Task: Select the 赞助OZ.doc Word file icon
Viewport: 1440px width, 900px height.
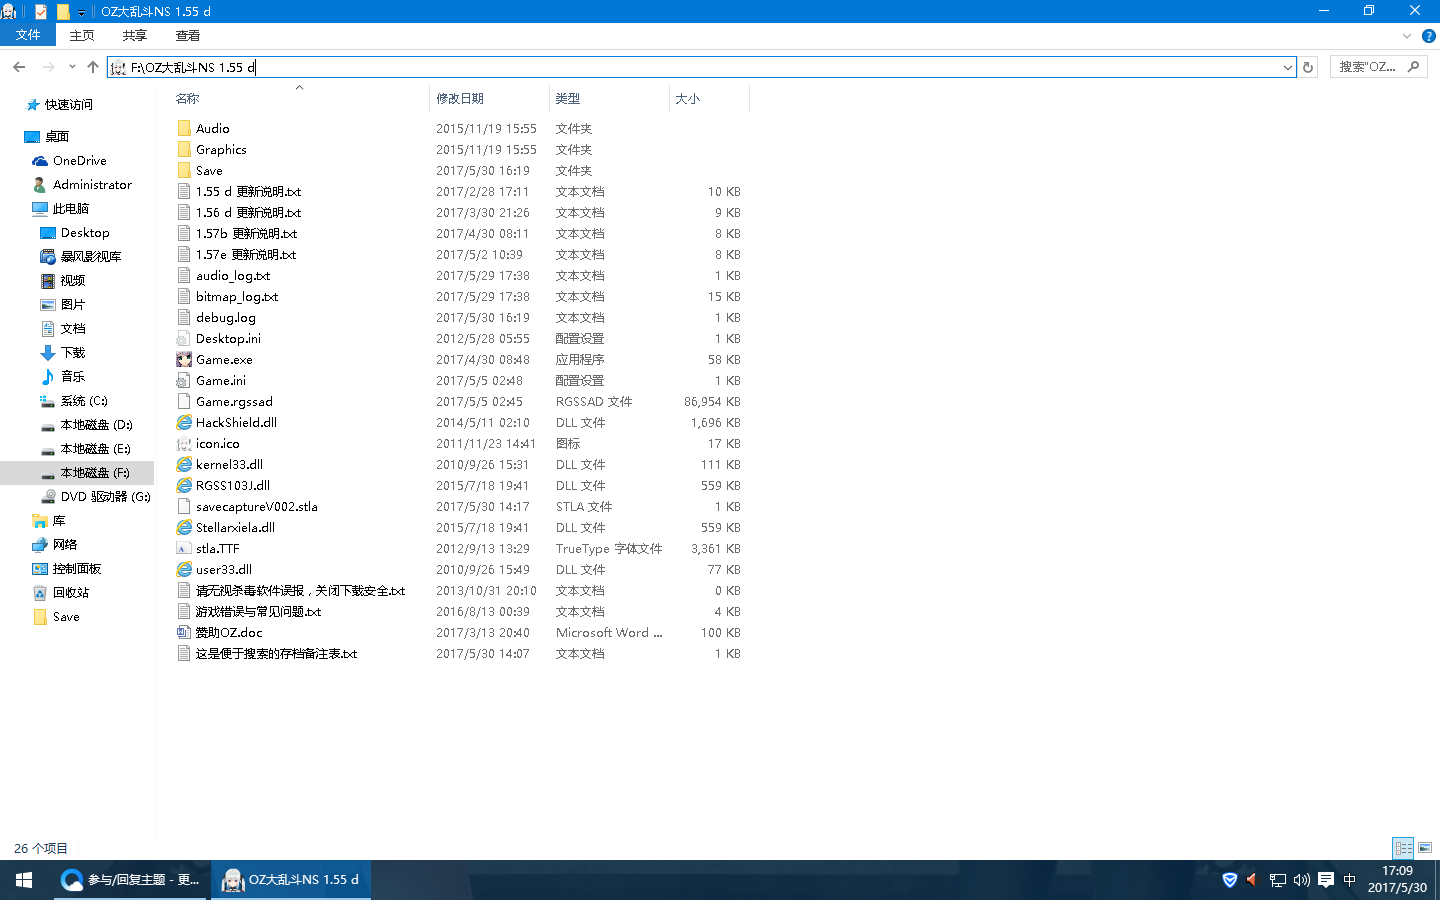Action: (184, 633)
